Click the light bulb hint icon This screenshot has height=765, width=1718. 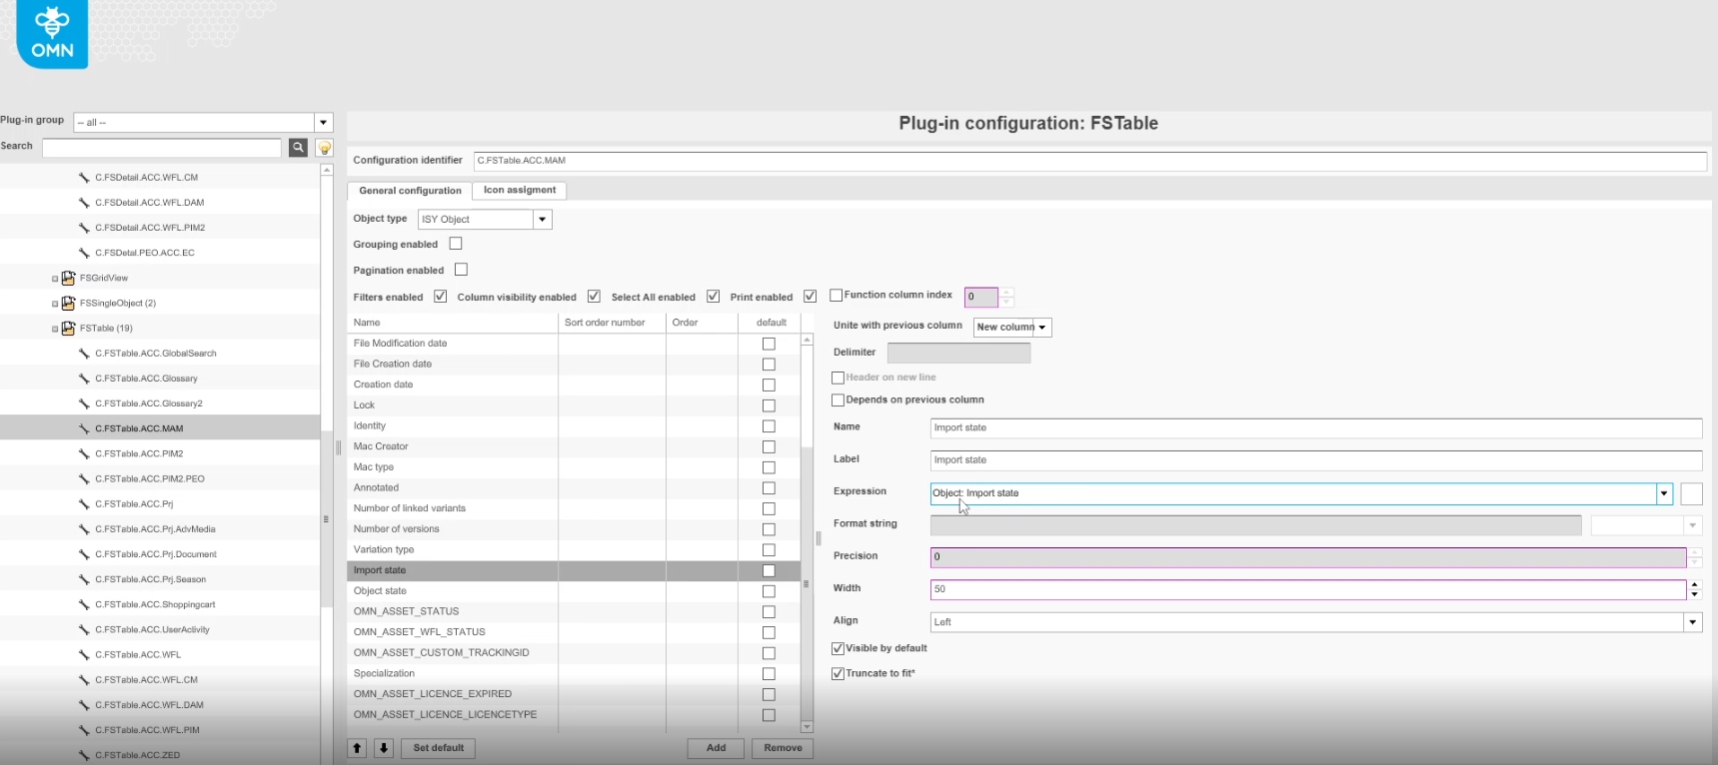324,148
